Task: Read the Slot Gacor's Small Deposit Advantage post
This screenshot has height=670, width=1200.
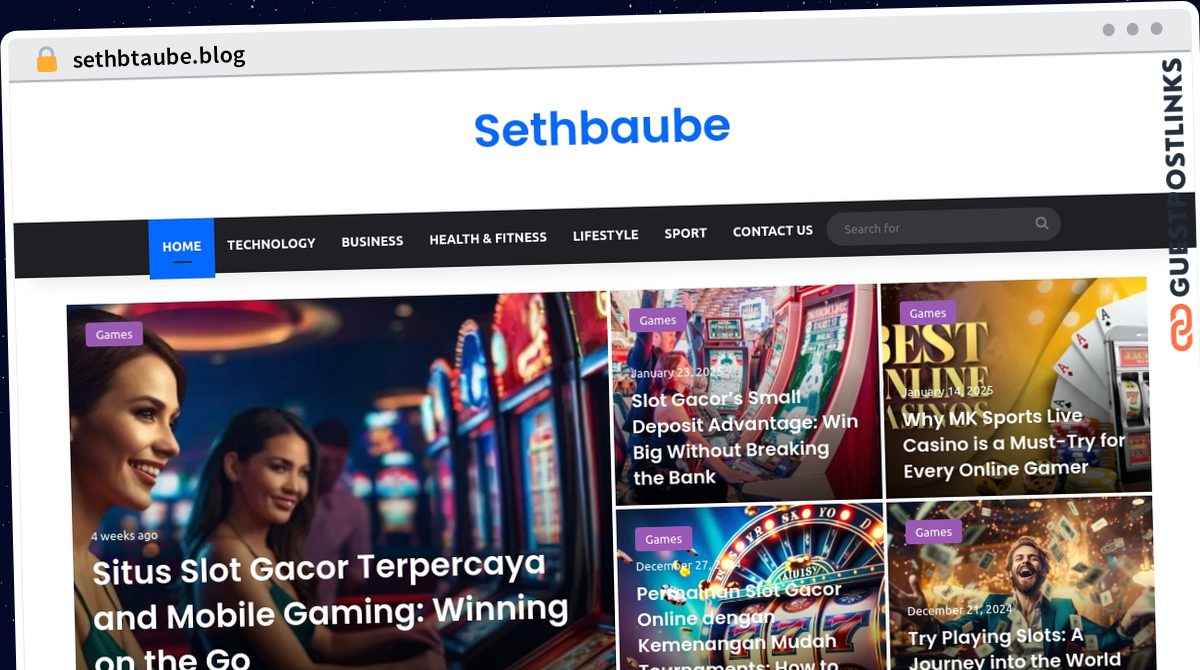Action: 746,437
